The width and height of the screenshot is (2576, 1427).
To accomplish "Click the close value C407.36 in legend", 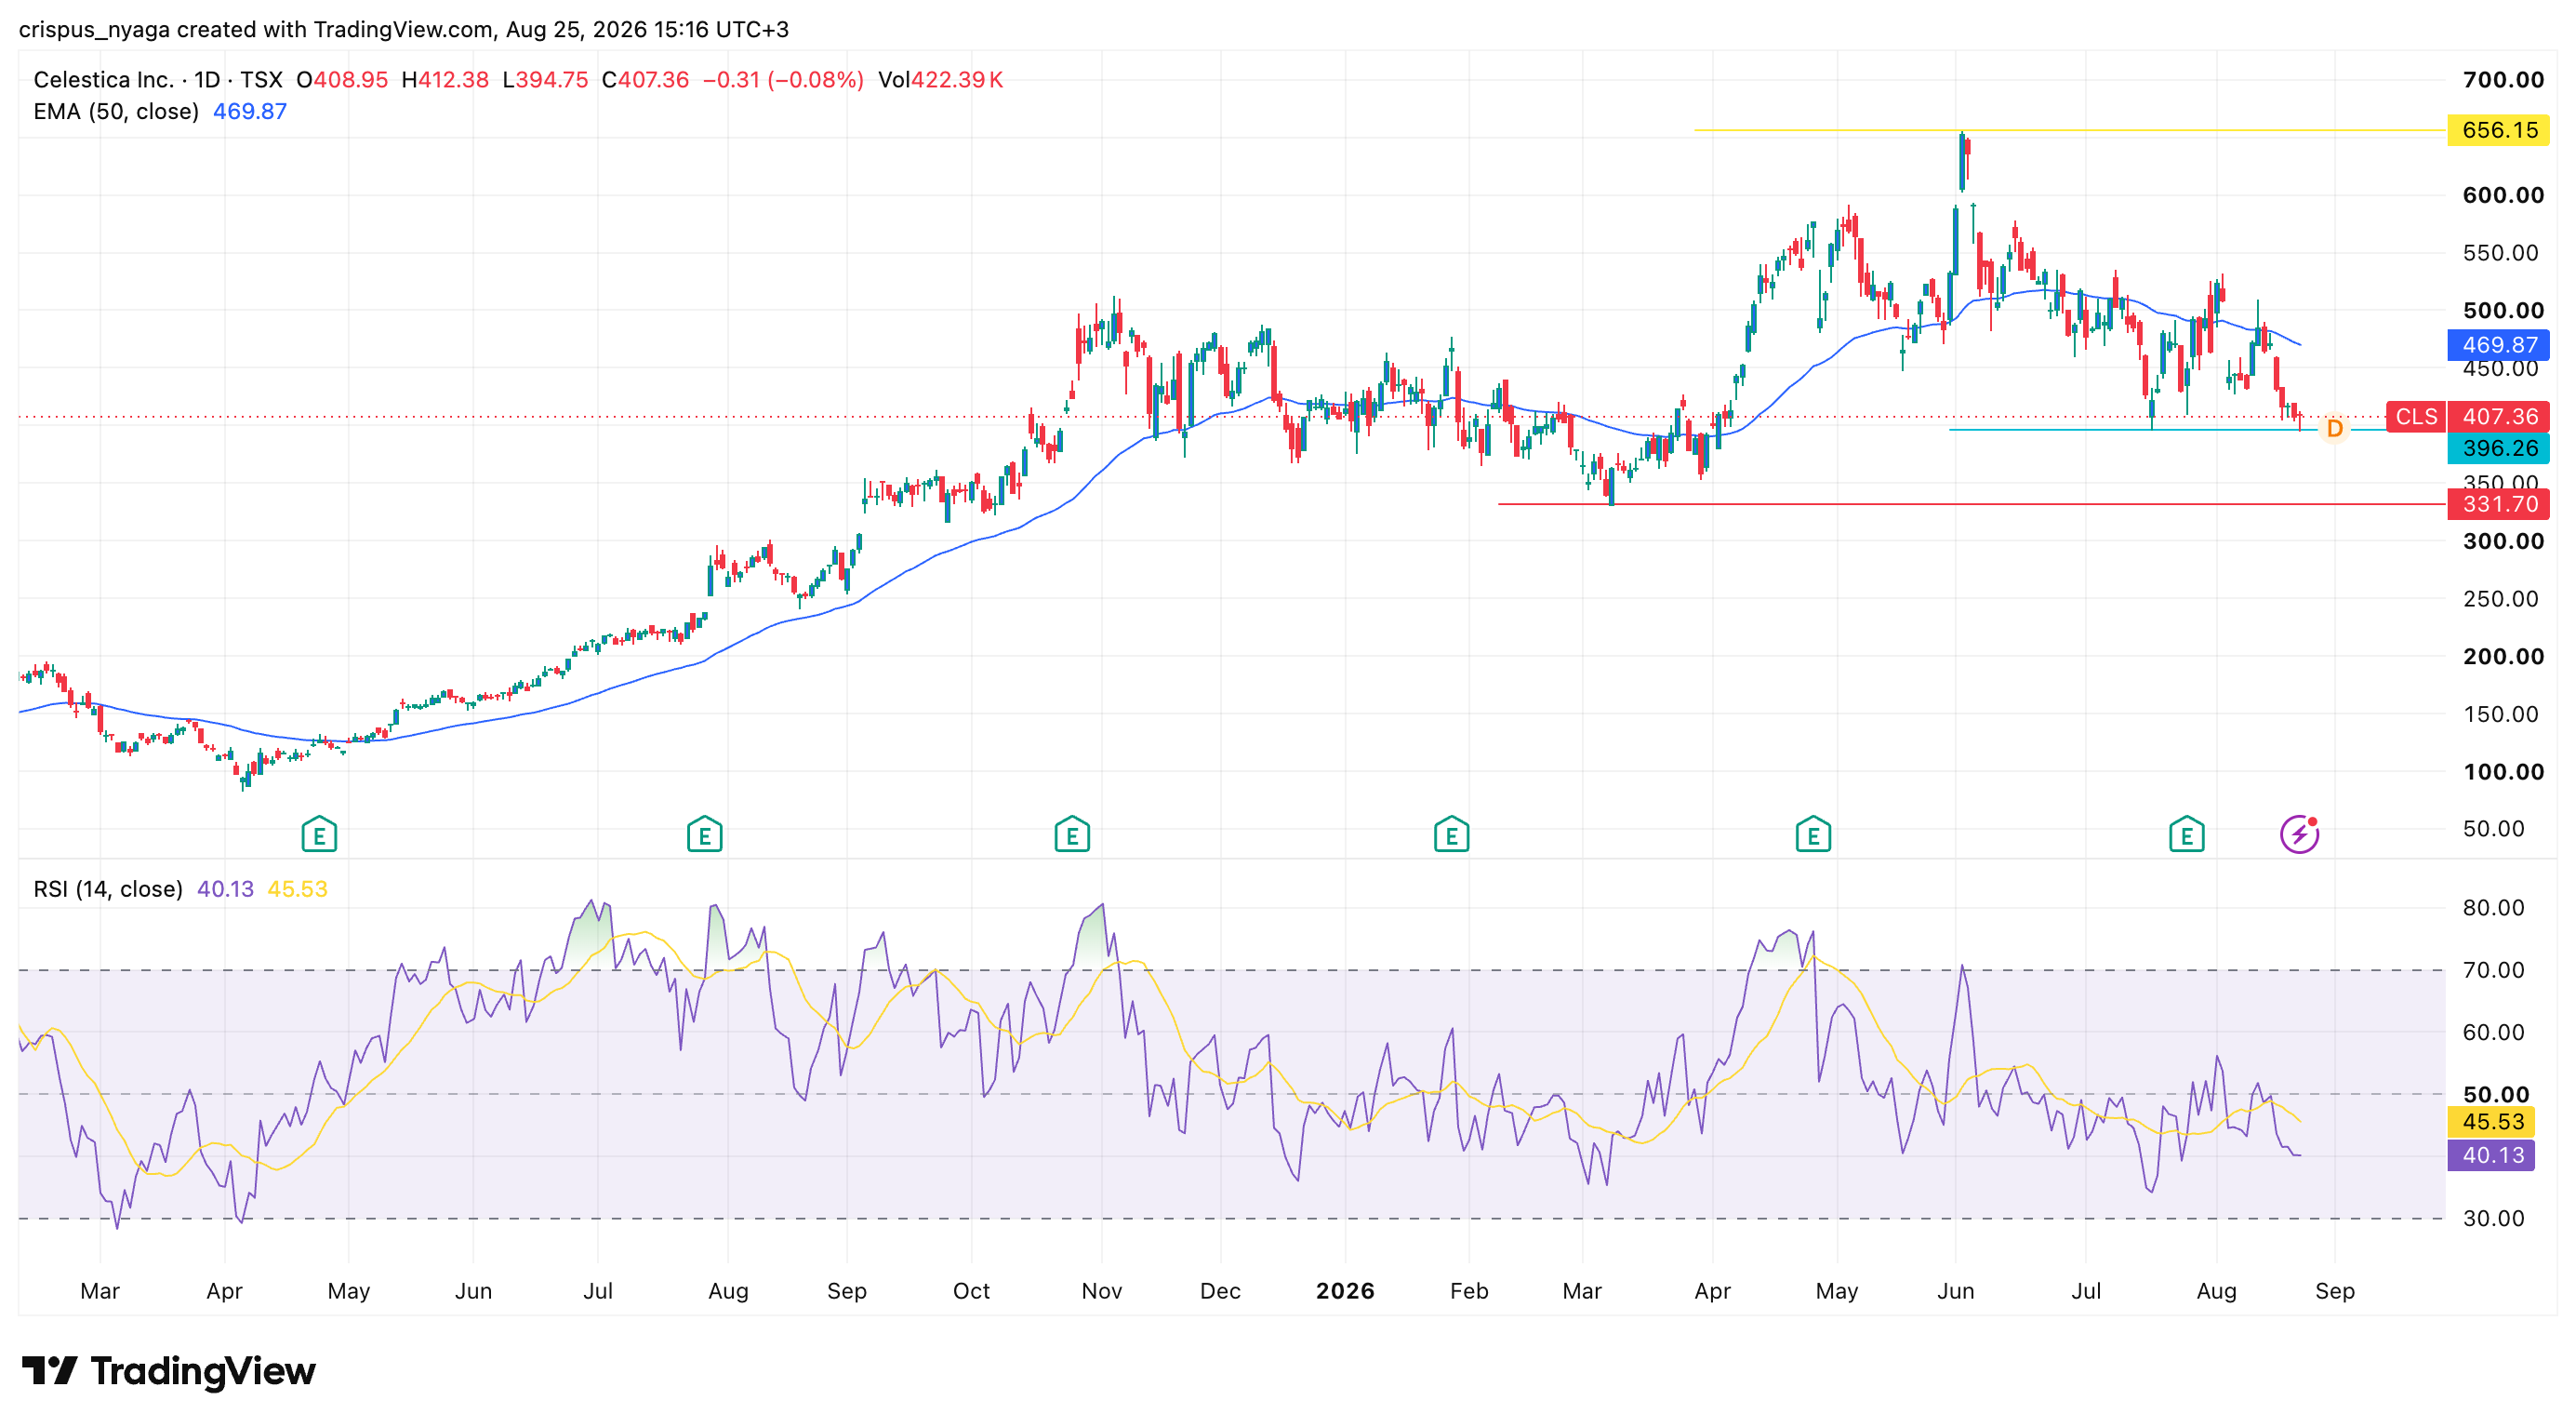I will pos(645,80).
